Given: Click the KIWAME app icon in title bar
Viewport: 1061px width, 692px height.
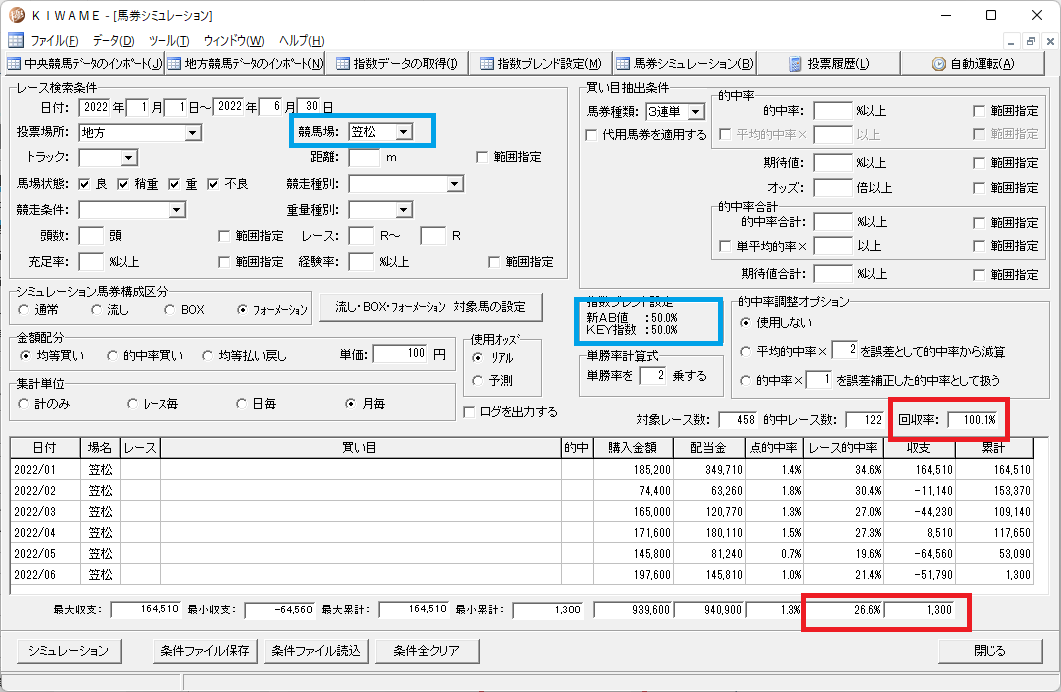Looking at the screenshot, I should click(x=17, y=15).
